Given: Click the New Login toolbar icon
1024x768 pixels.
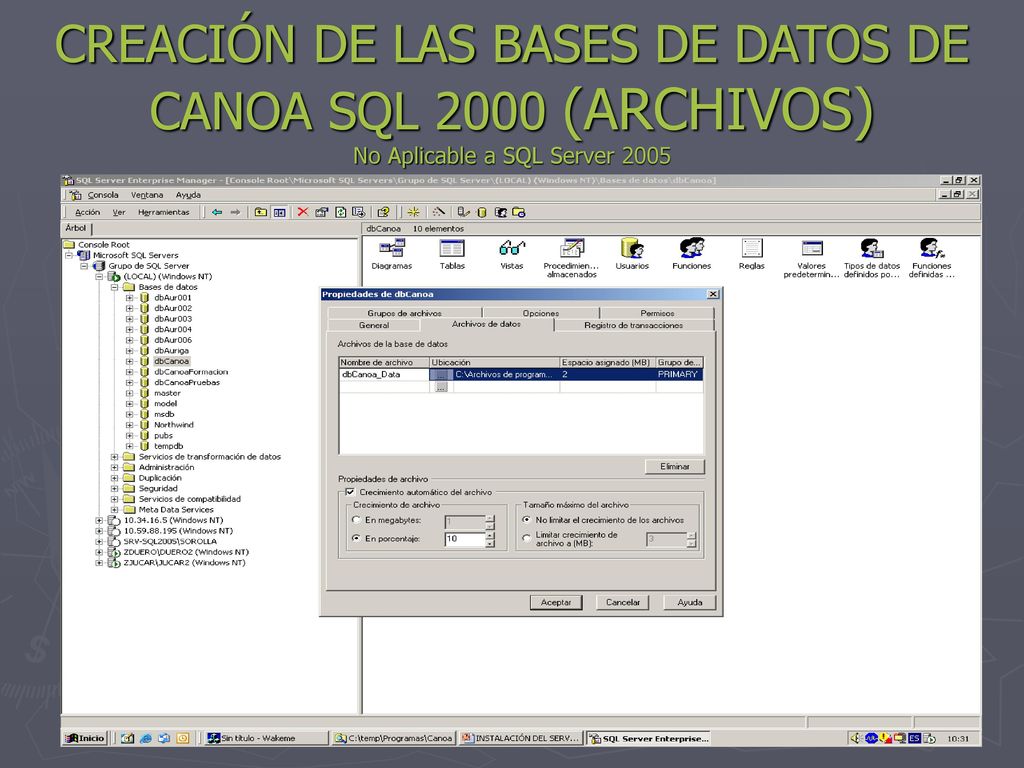Looking at the screenshot, I should click(x=501, y=212).
